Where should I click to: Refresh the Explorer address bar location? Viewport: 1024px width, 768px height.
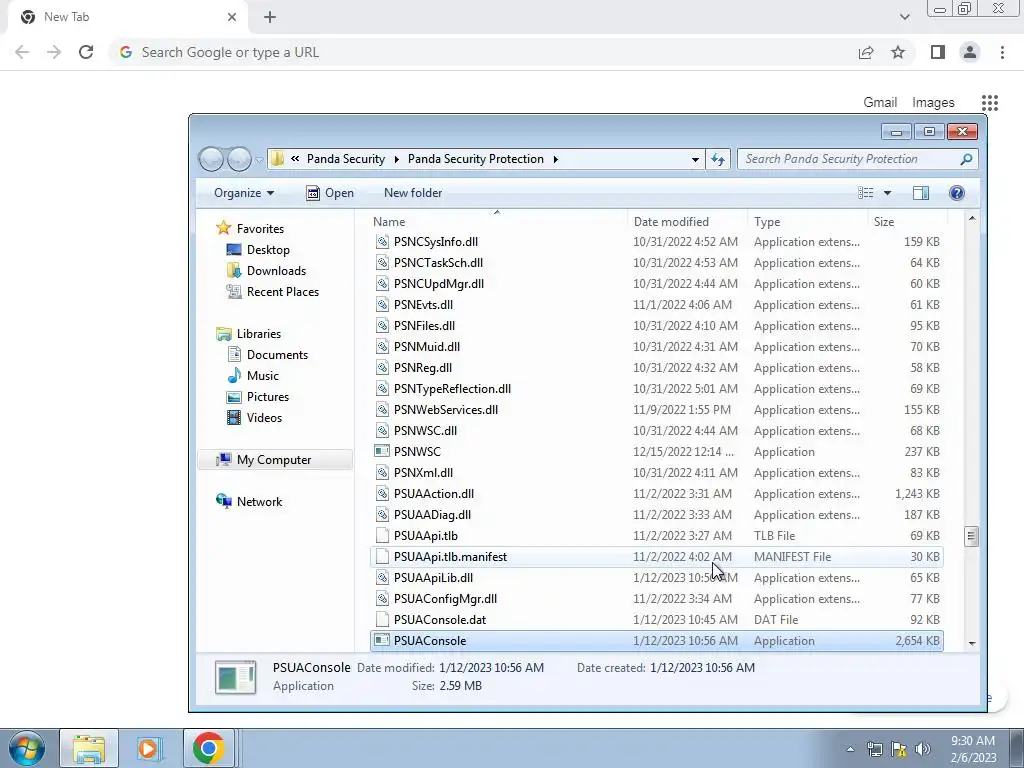point(718,159)
